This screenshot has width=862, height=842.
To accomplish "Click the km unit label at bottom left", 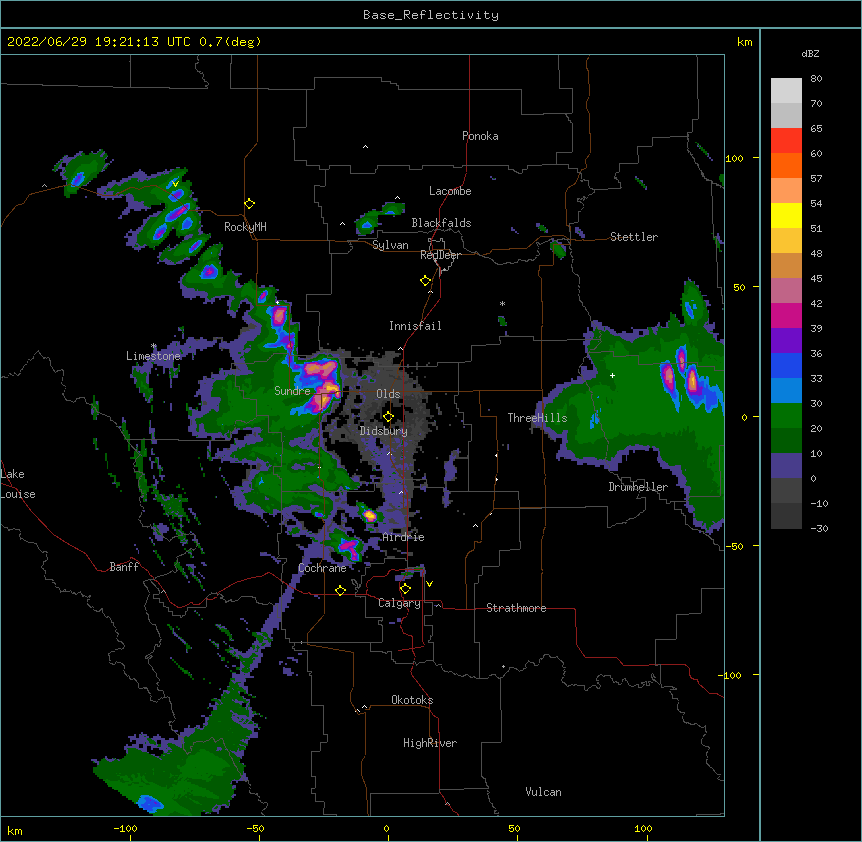I will coord(15,831).
